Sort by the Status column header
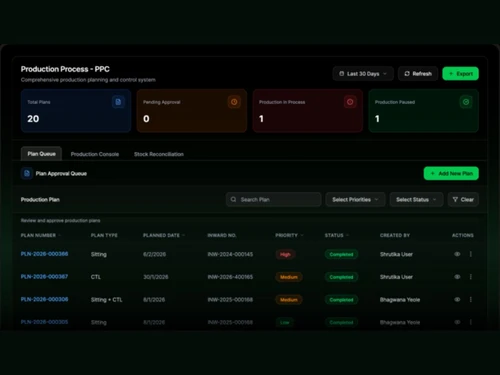Viewport: 500px width, 375px height. (337, 235)
